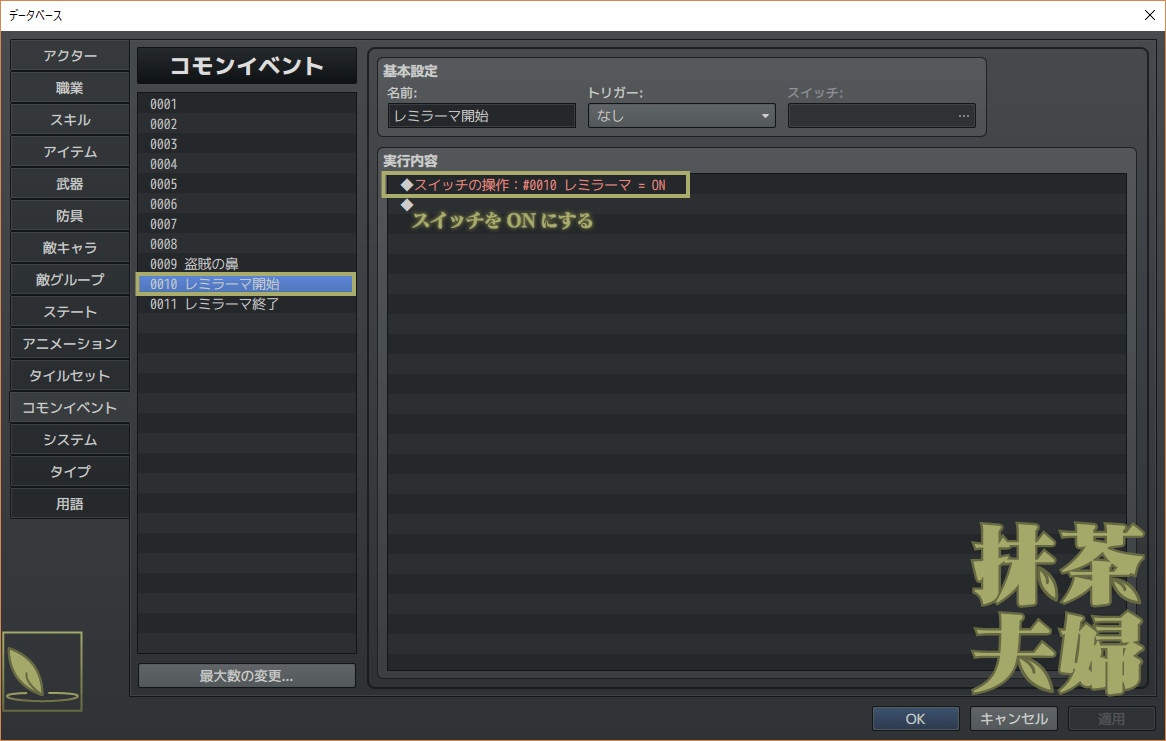Screen dimensions: 1166x741
Task: Open the システム tab
Action: (70, 440)
